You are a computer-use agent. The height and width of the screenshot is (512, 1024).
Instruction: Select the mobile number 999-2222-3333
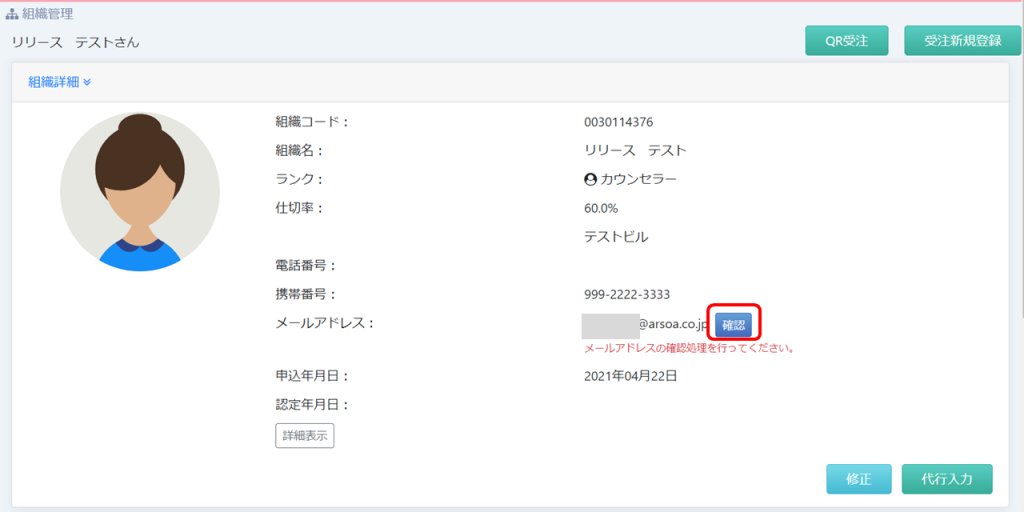[626, 295]
